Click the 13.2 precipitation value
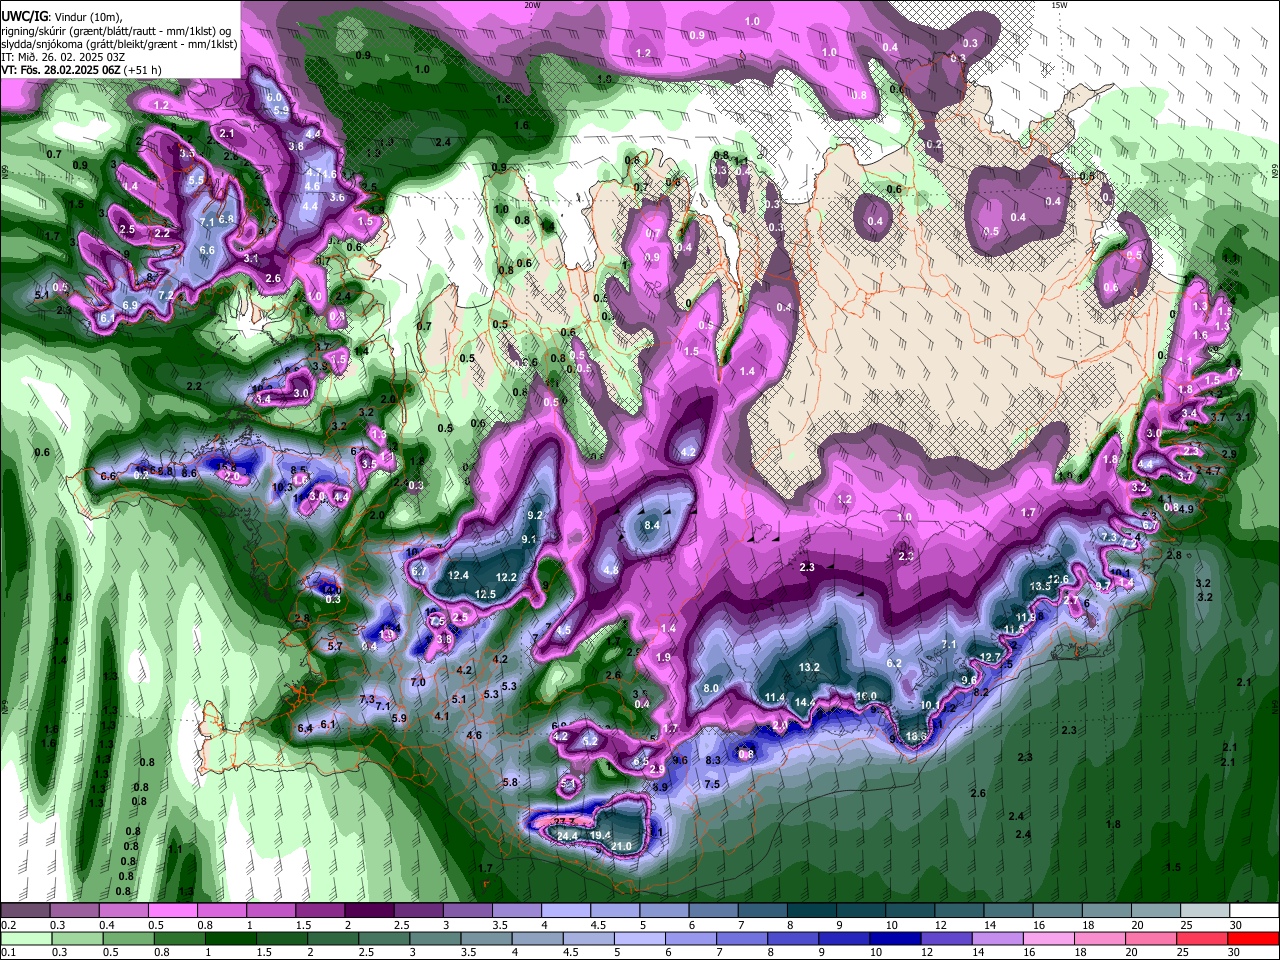 pos(809,667)
